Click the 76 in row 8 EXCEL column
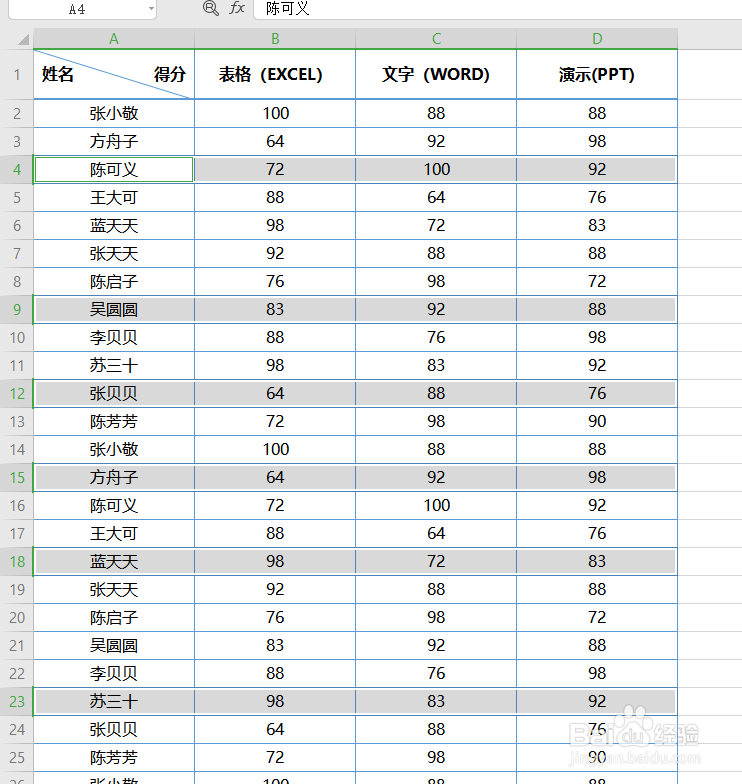Image resolution: width=742 pixels, height=784 pixels. (275, 282)
